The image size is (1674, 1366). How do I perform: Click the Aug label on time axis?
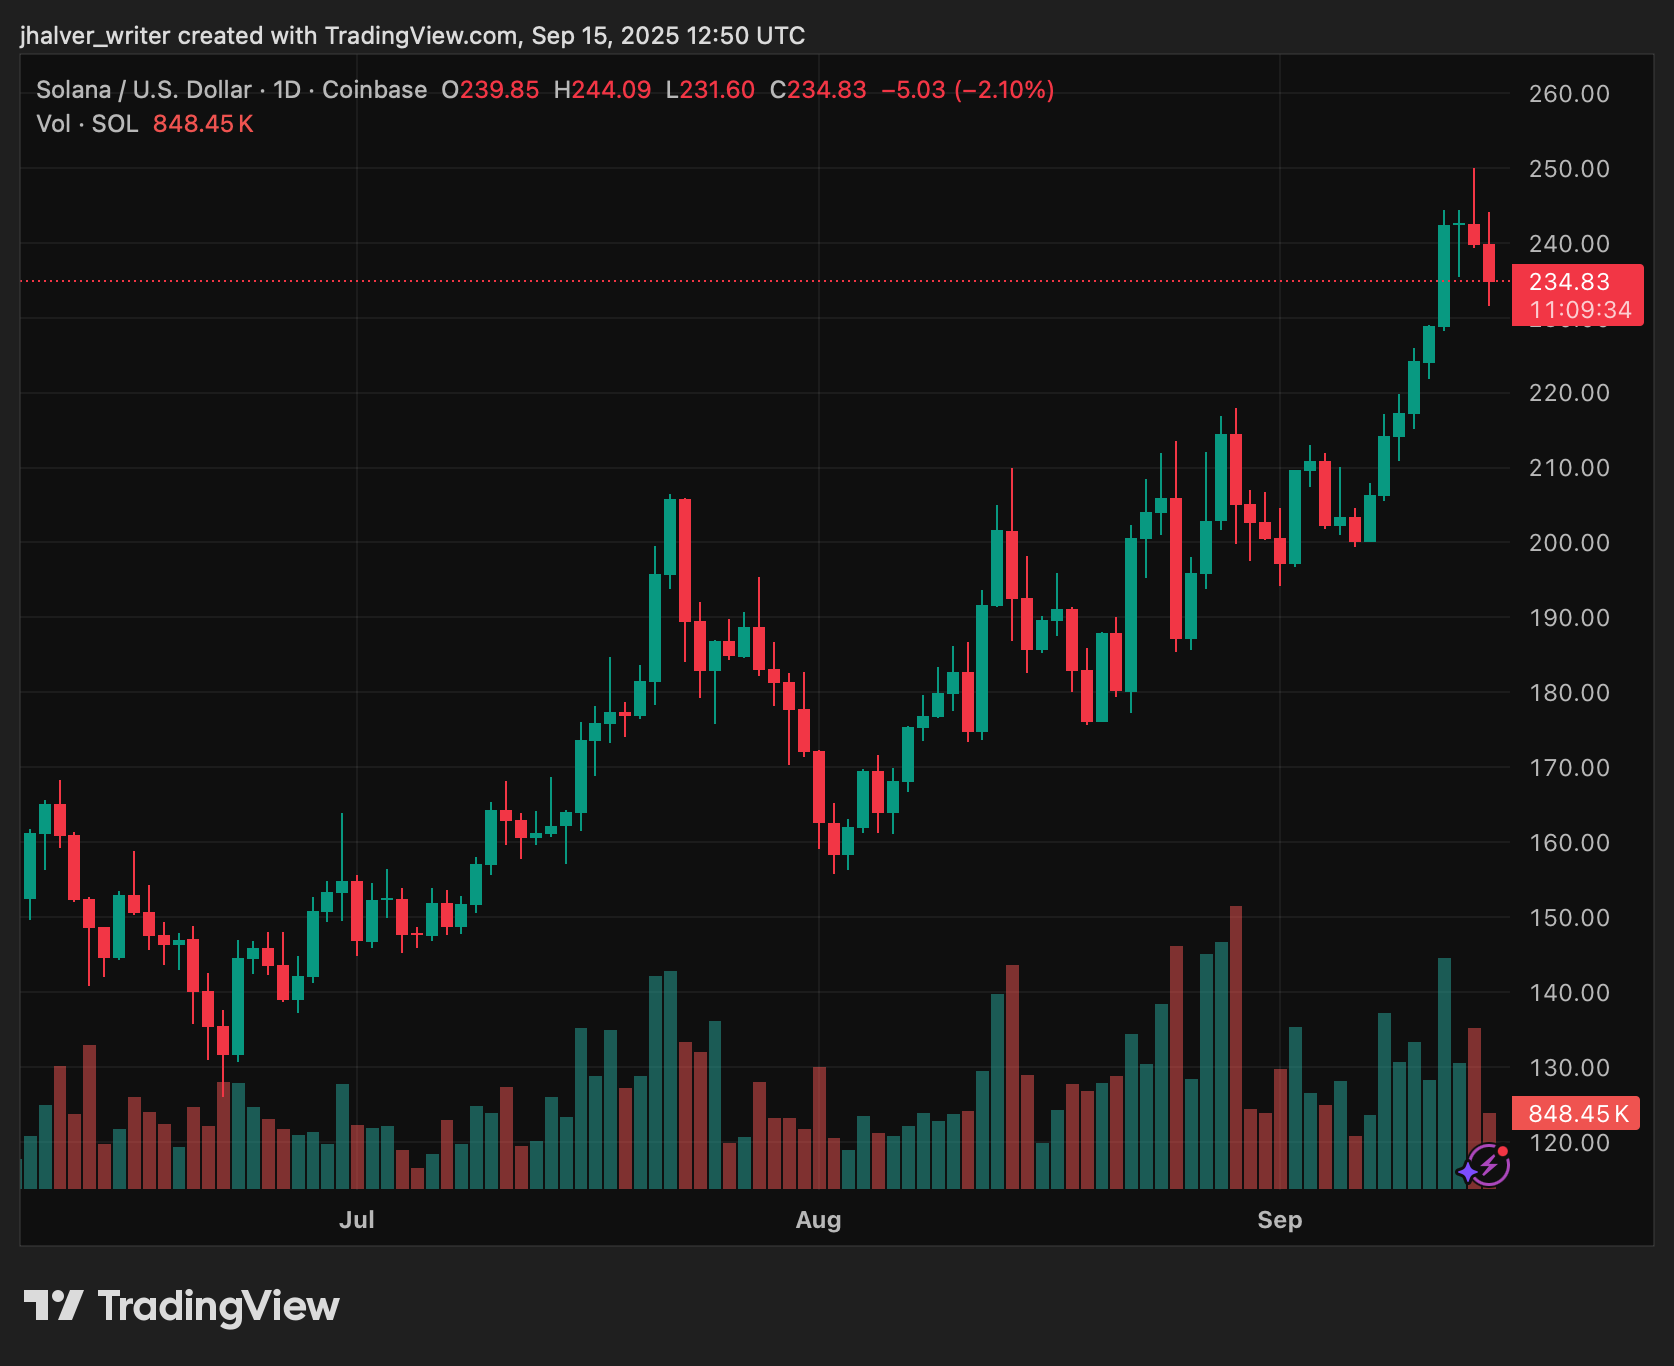[818, 1220]
